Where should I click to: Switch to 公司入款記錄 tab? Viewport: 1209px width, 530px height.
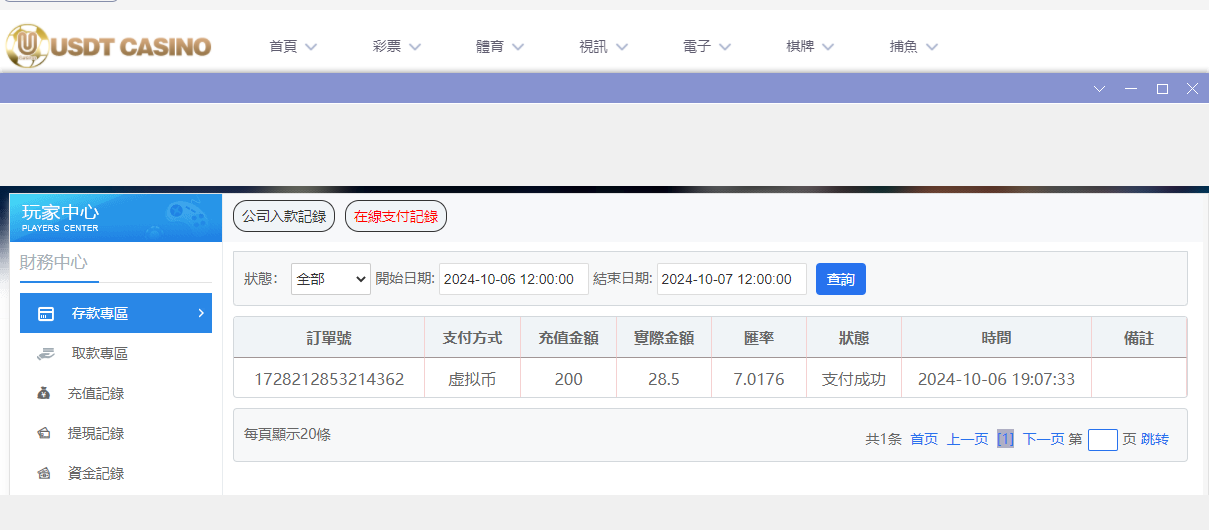click(x=284, y=216)
